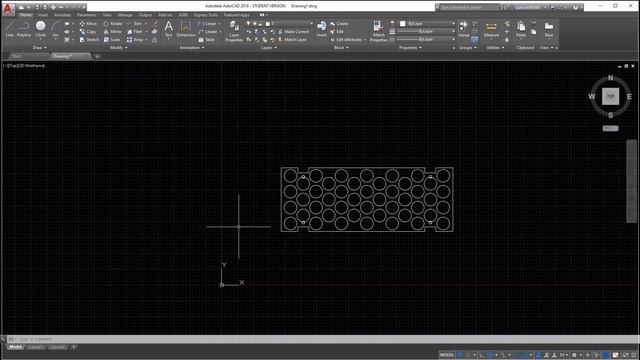640x360 pixels.
Task: Open the Express Tools ribbon tab
Action: click(x=206, y=15)
